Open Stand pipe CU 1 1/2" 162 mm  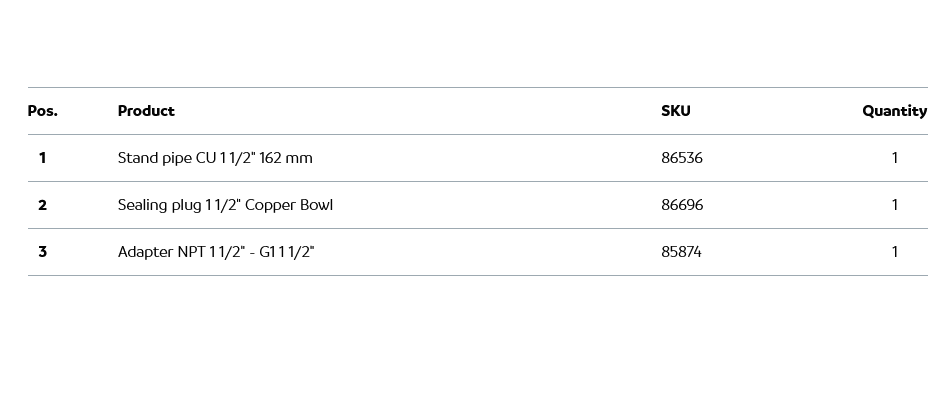(215, 158)
